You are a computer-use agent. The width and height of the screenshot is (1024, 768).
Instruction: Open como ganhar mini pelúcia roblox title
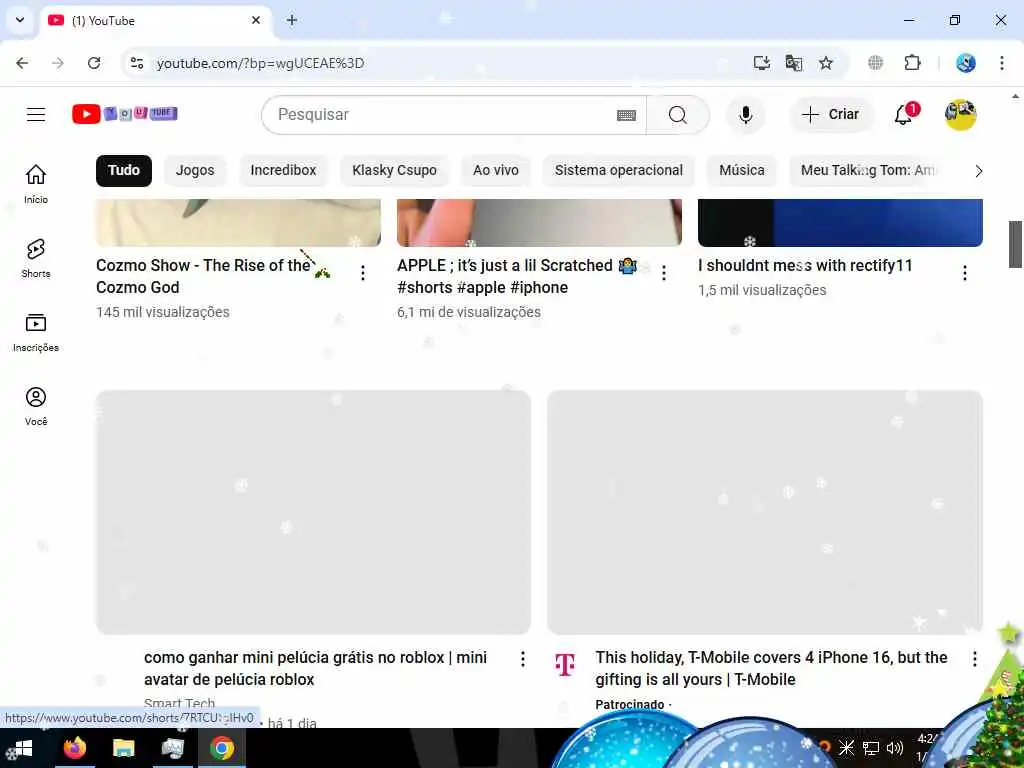[x=315, y=668]
